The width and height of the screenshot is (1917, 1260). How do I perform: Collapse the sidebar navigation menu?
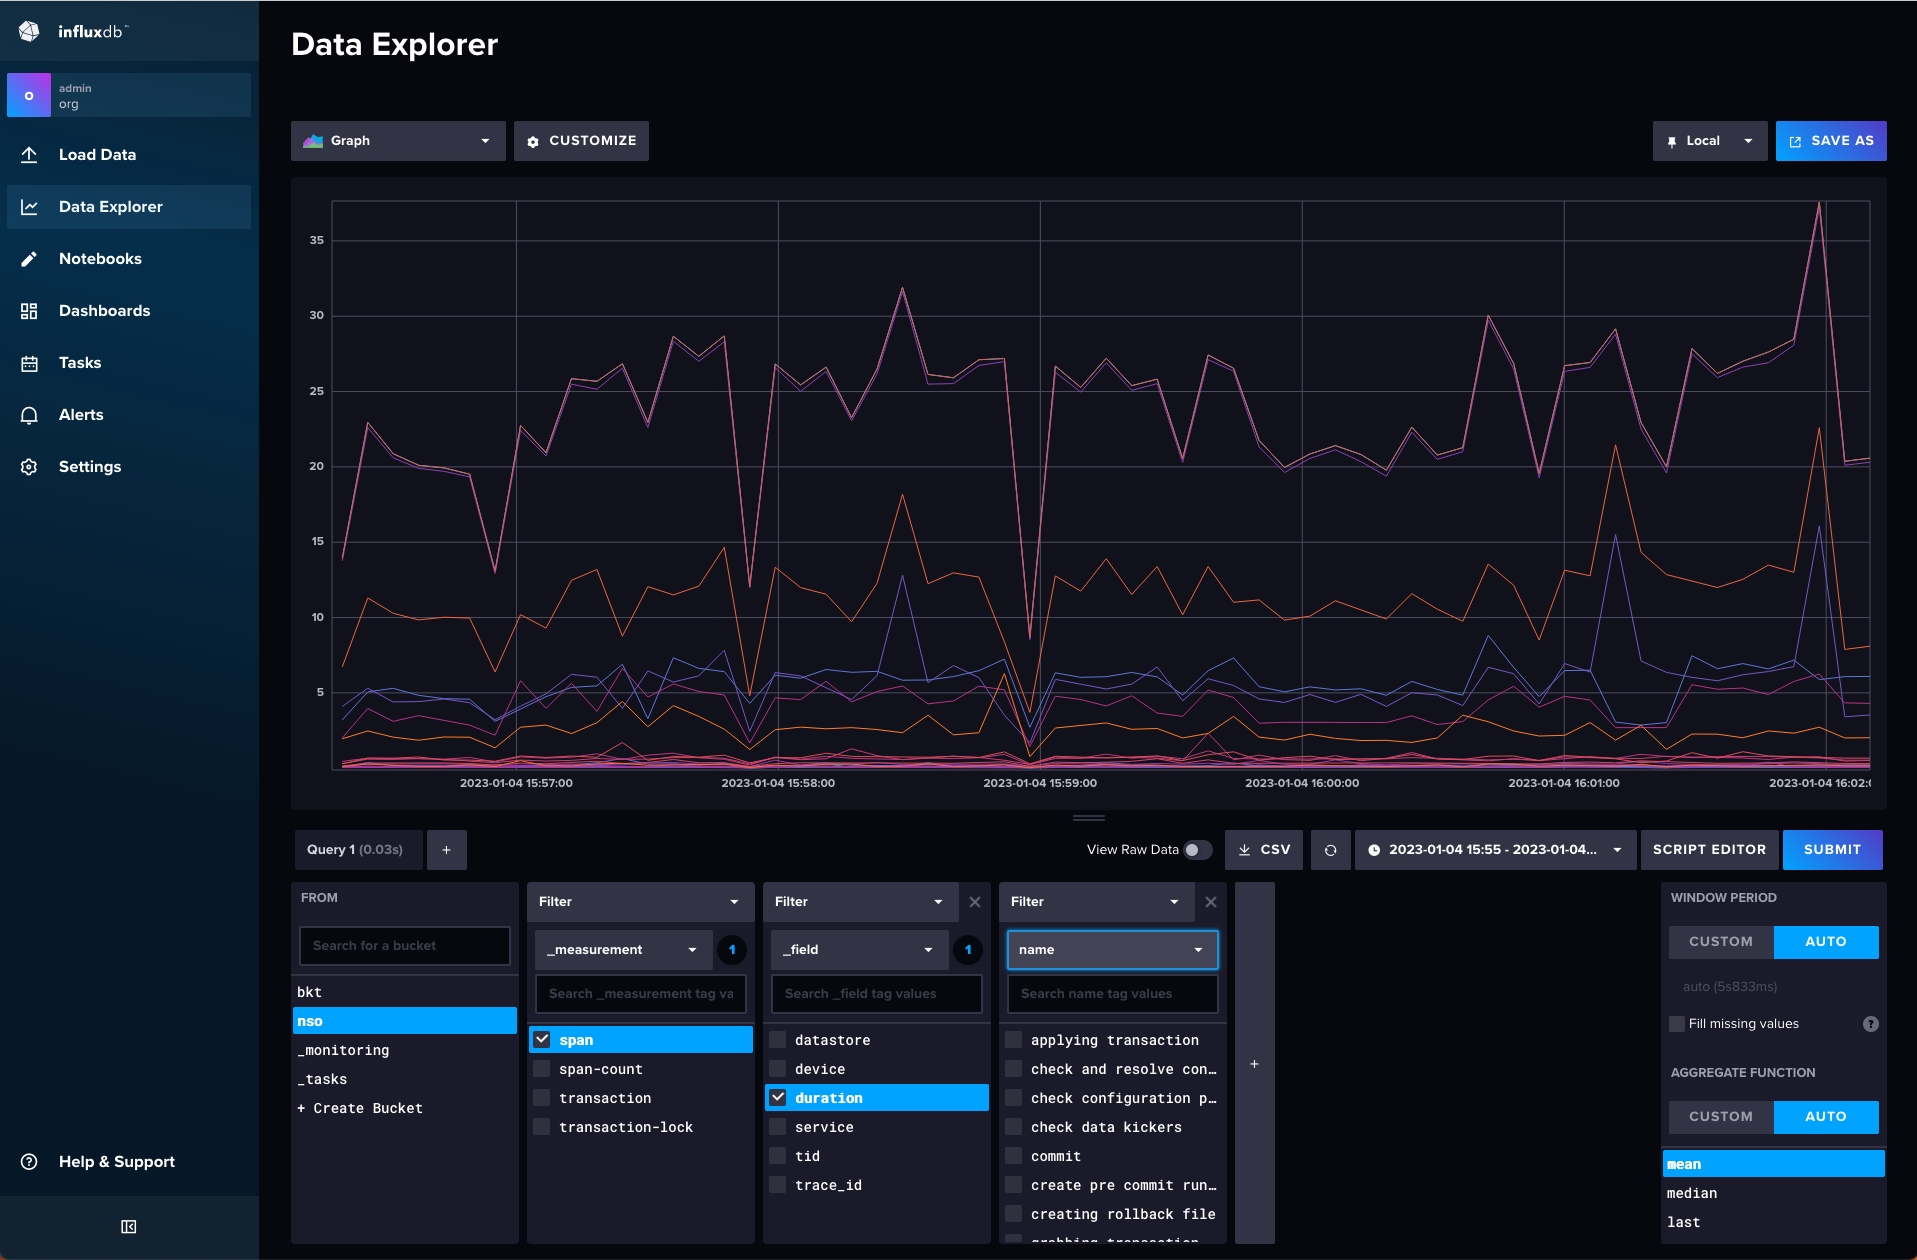(x=129, y=1227)
